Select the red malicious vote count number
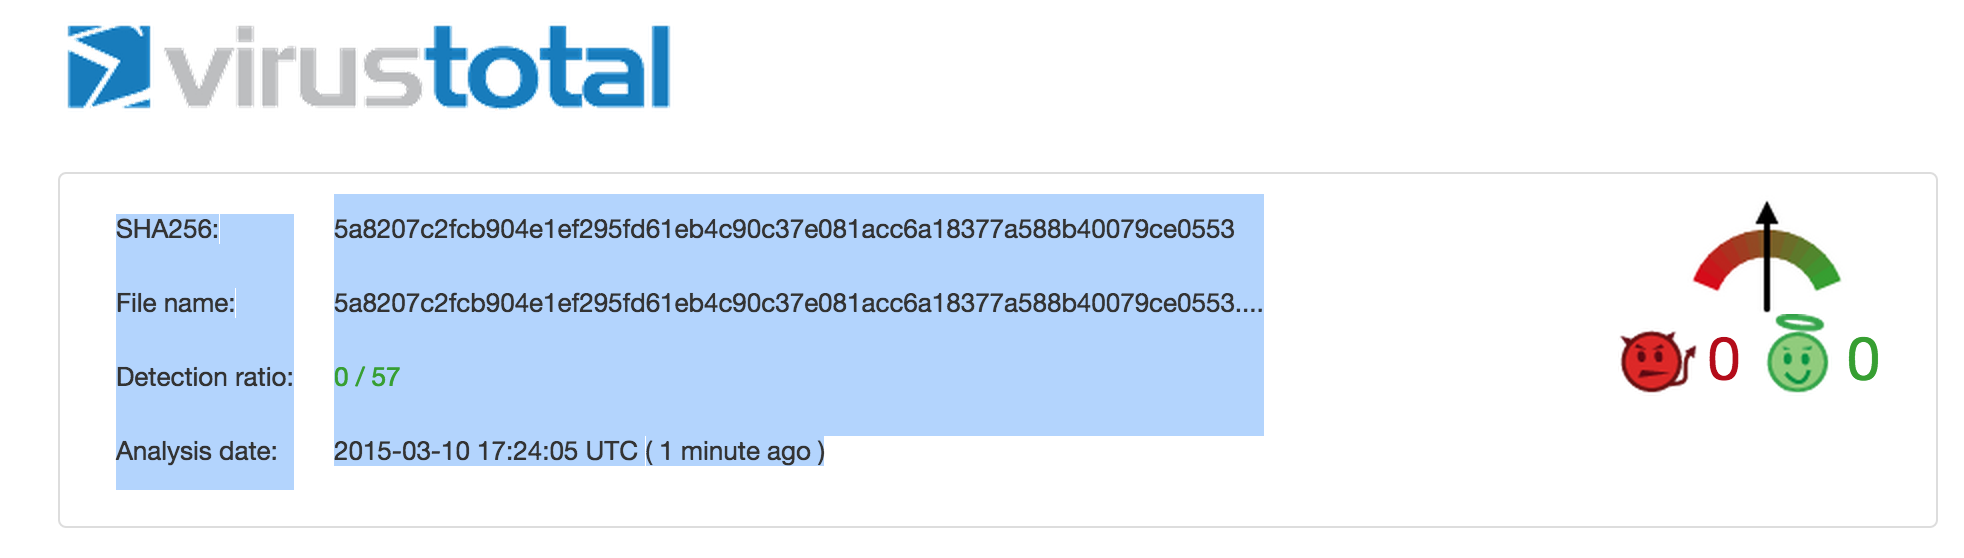 coord(1724,360)
